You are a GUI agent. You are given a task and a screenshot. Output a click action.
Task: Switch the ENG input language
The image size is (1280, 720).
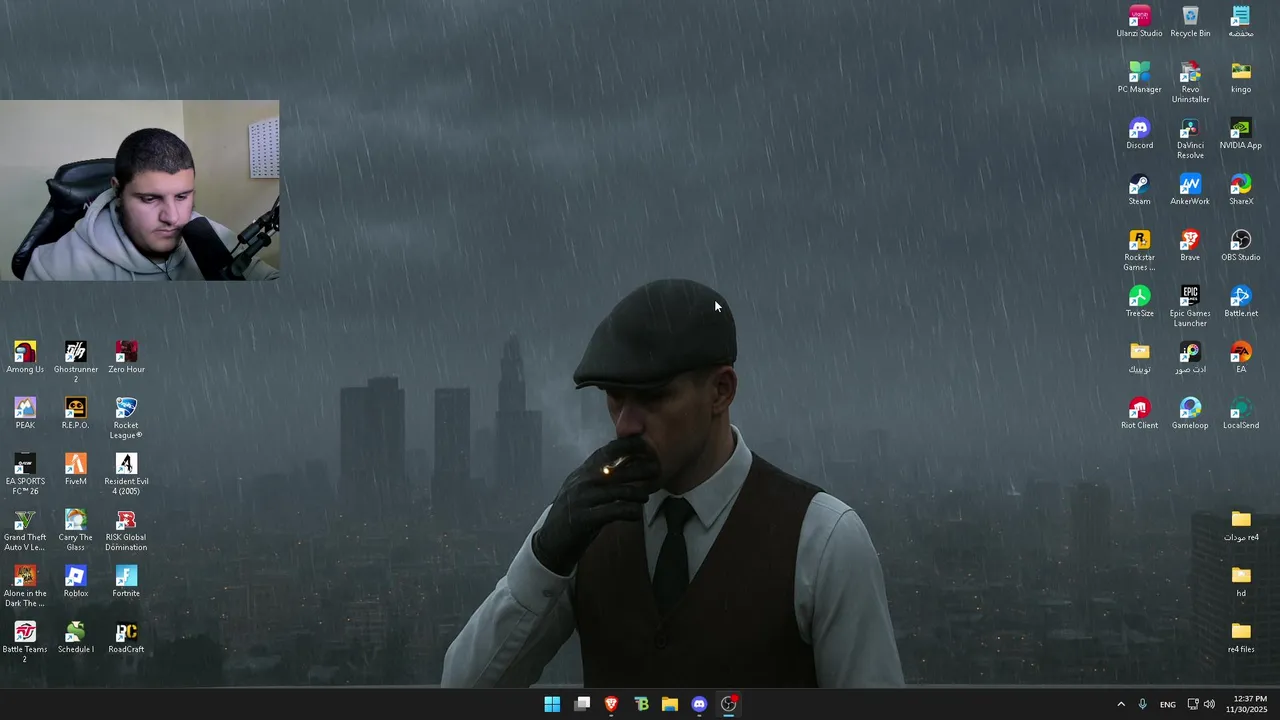point(1167,704)
